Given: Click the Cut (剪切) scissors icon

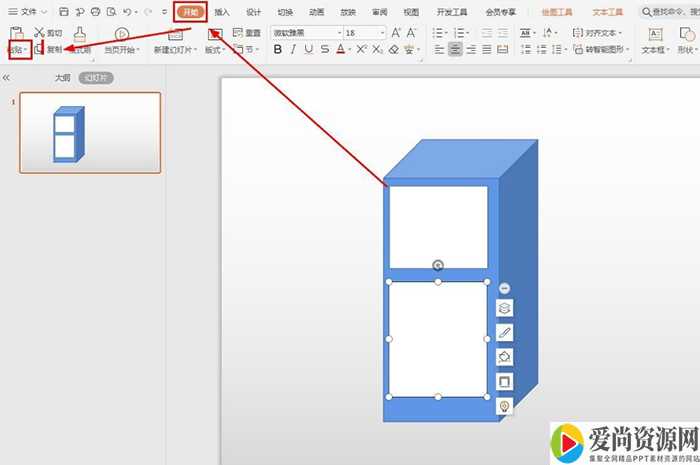Looking at the screenshot, I should [x=39, y=32].
